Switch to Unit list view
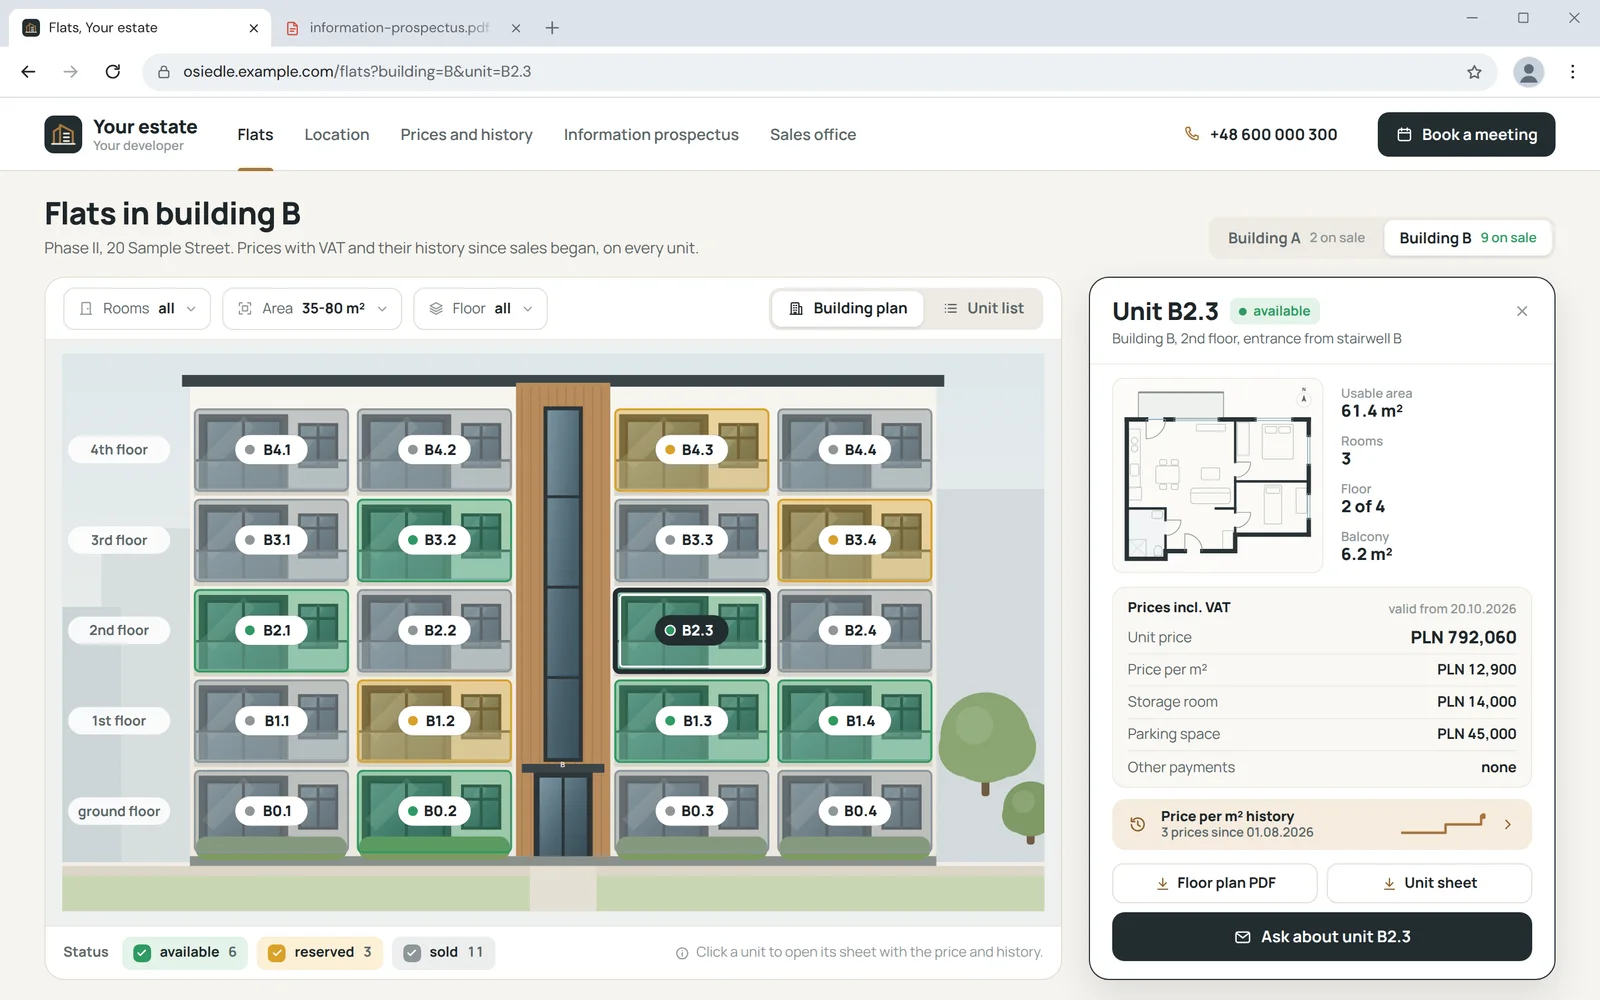 pyautogui.click(x=984, y=308)
